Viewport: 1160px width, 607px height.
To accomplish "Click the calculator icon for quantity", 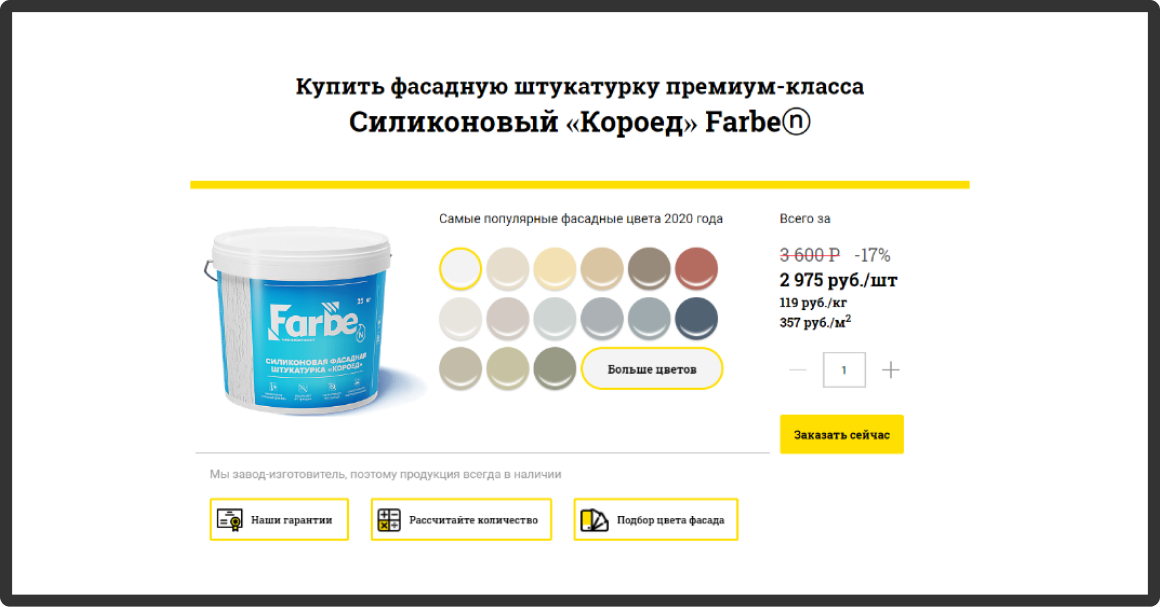I will click(388, 520).
